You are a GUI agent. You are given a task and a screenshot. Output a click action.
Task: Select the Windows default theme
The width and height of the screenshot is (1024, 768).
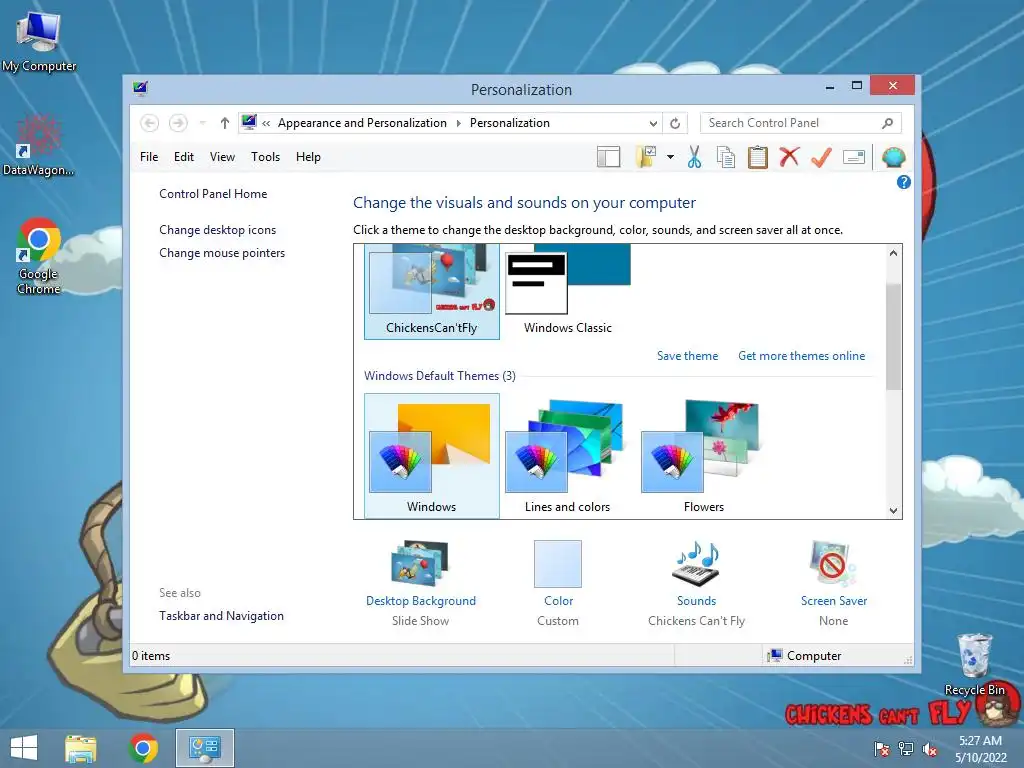click(x=432, y=456)
